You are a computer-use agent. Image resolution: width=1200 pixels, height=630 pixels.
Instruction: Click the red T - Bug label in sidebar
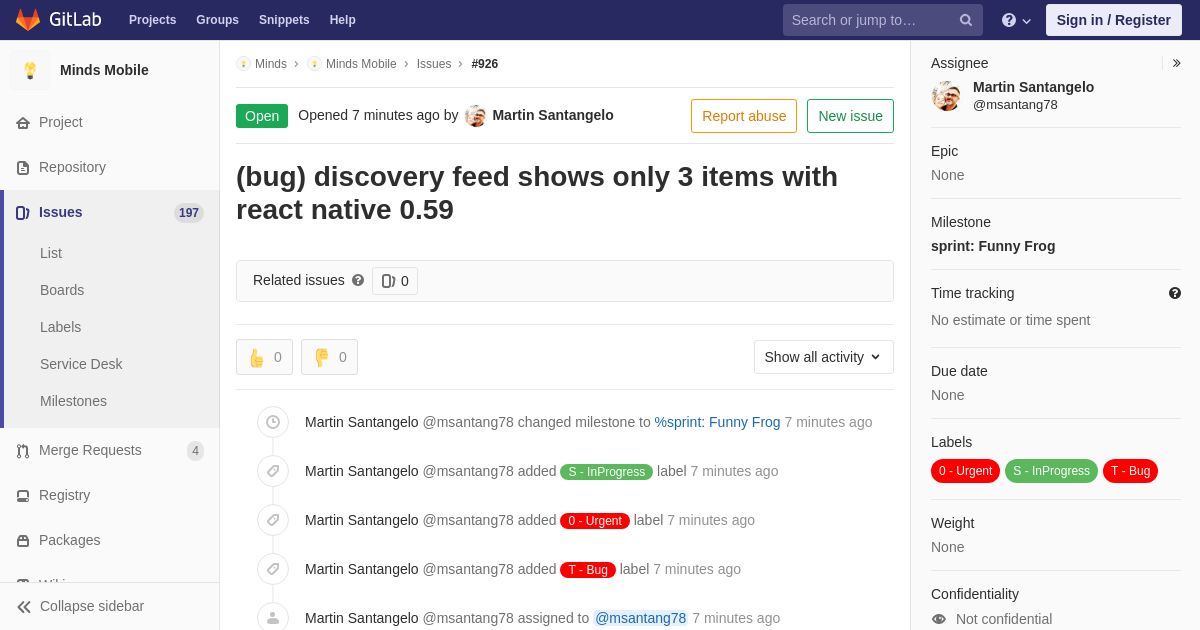click(1130, 471)
